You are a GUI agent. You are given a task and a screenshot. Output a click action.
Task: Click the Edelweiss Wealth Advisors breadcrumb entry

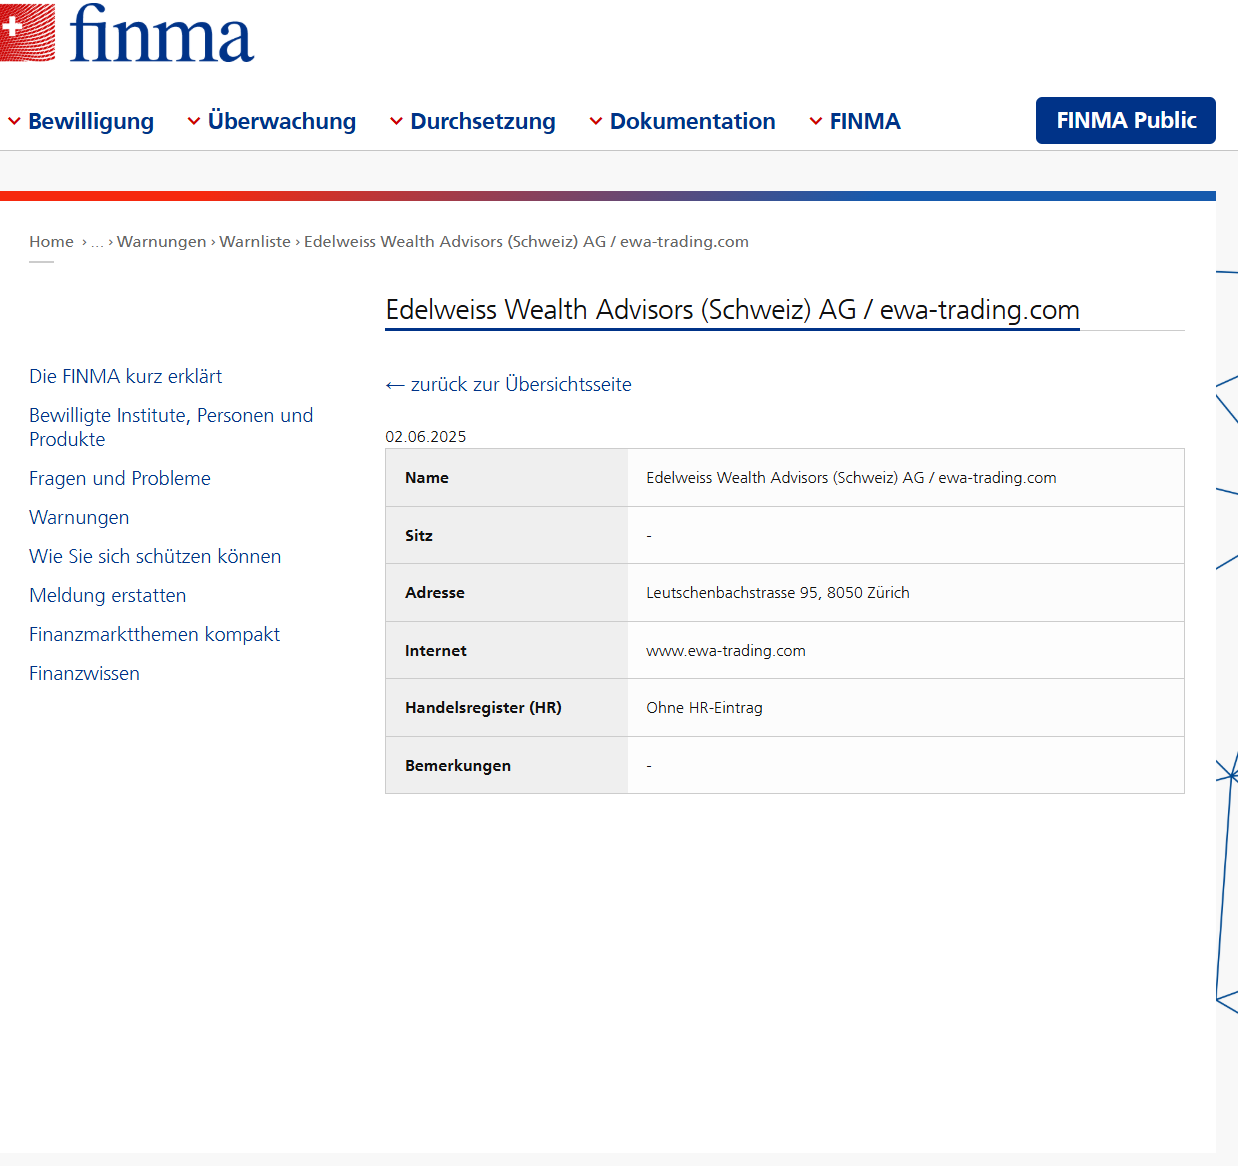(526, 242)
